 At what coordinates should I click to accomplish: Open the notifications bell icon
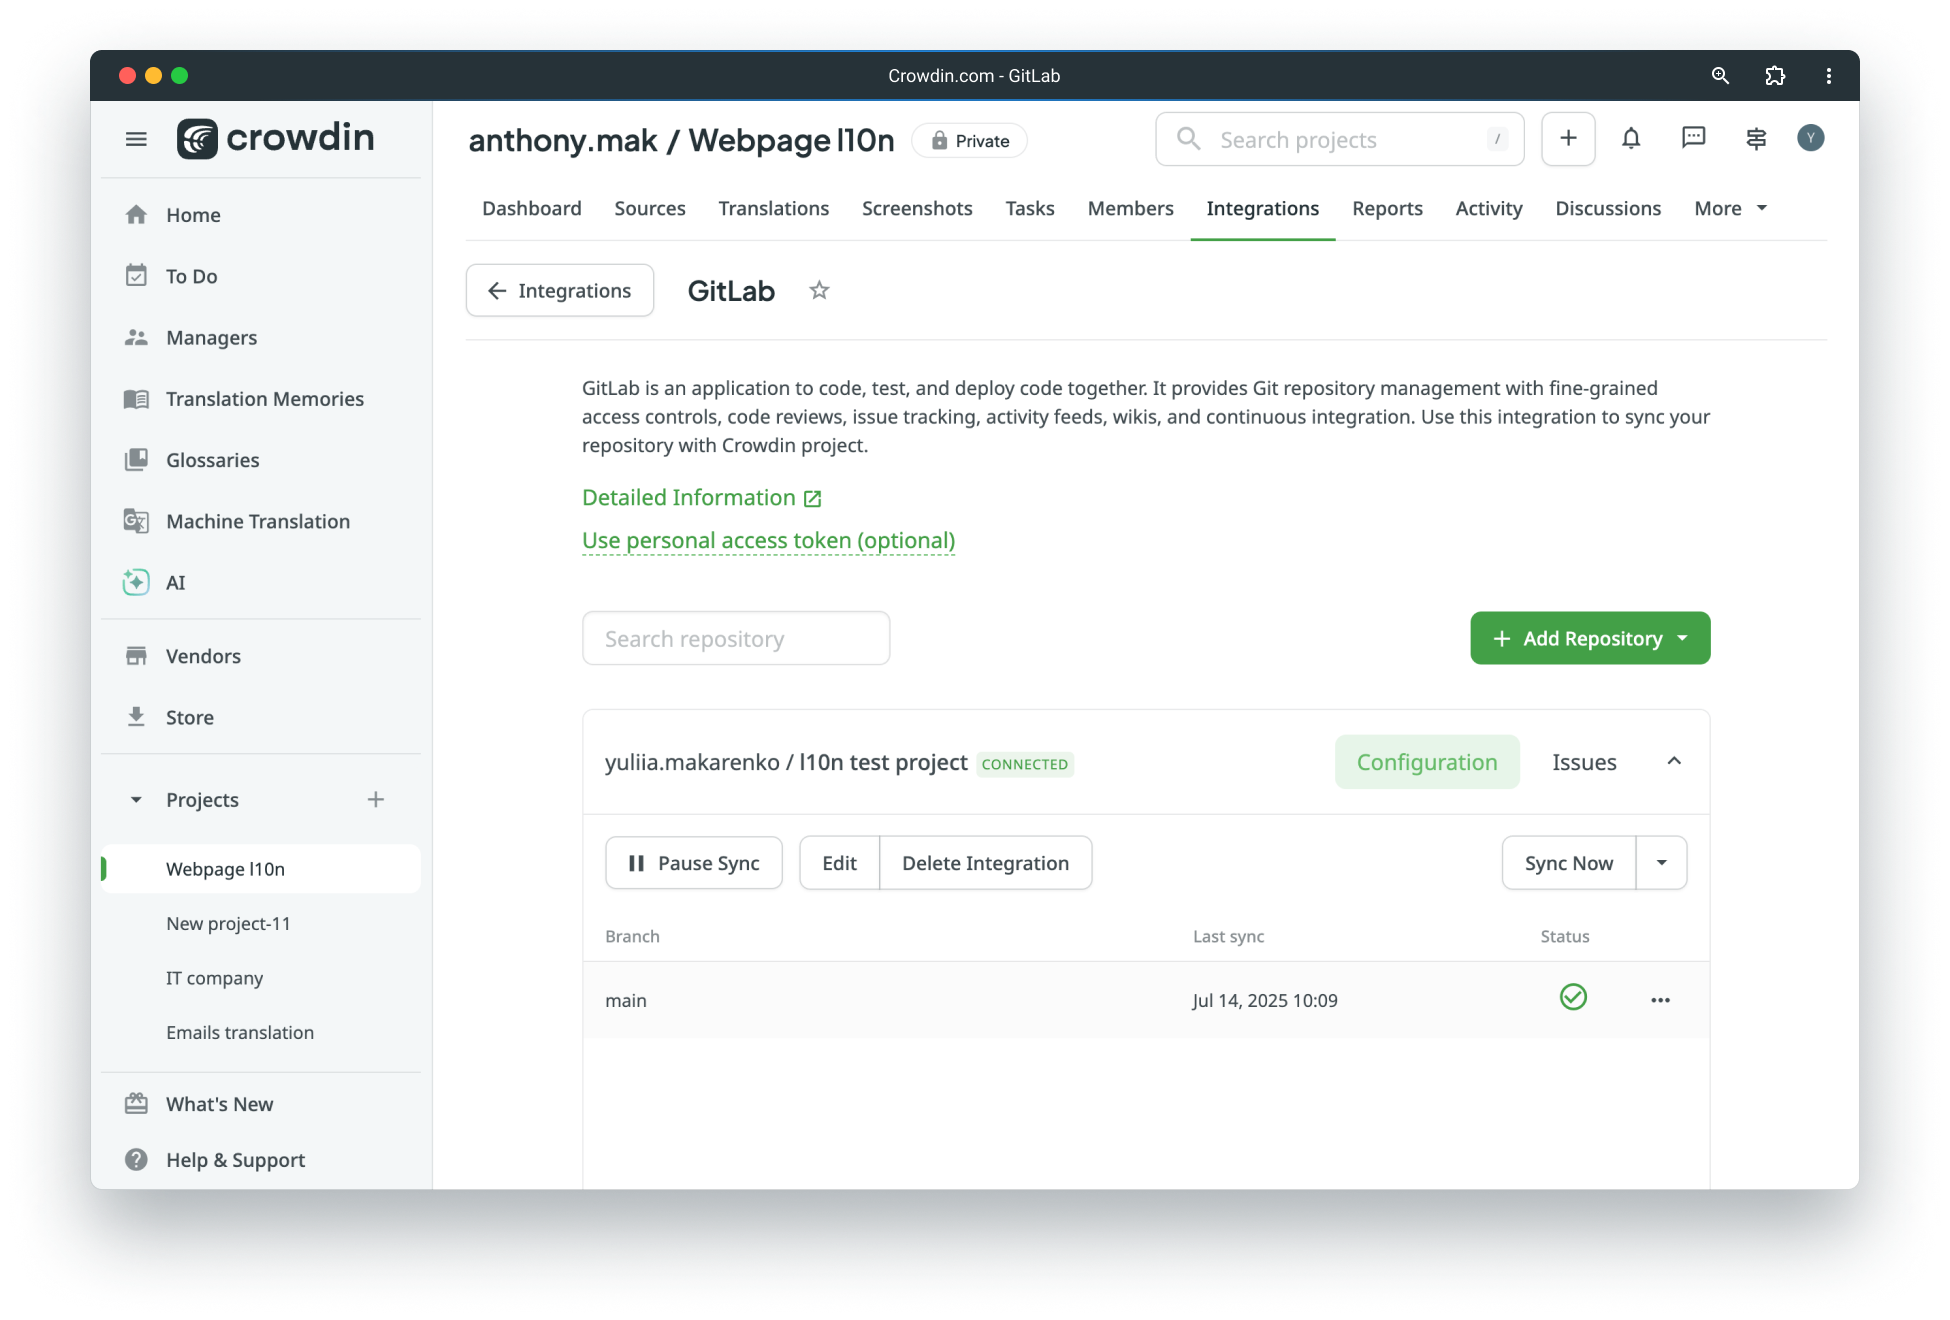coord(1631,139)
